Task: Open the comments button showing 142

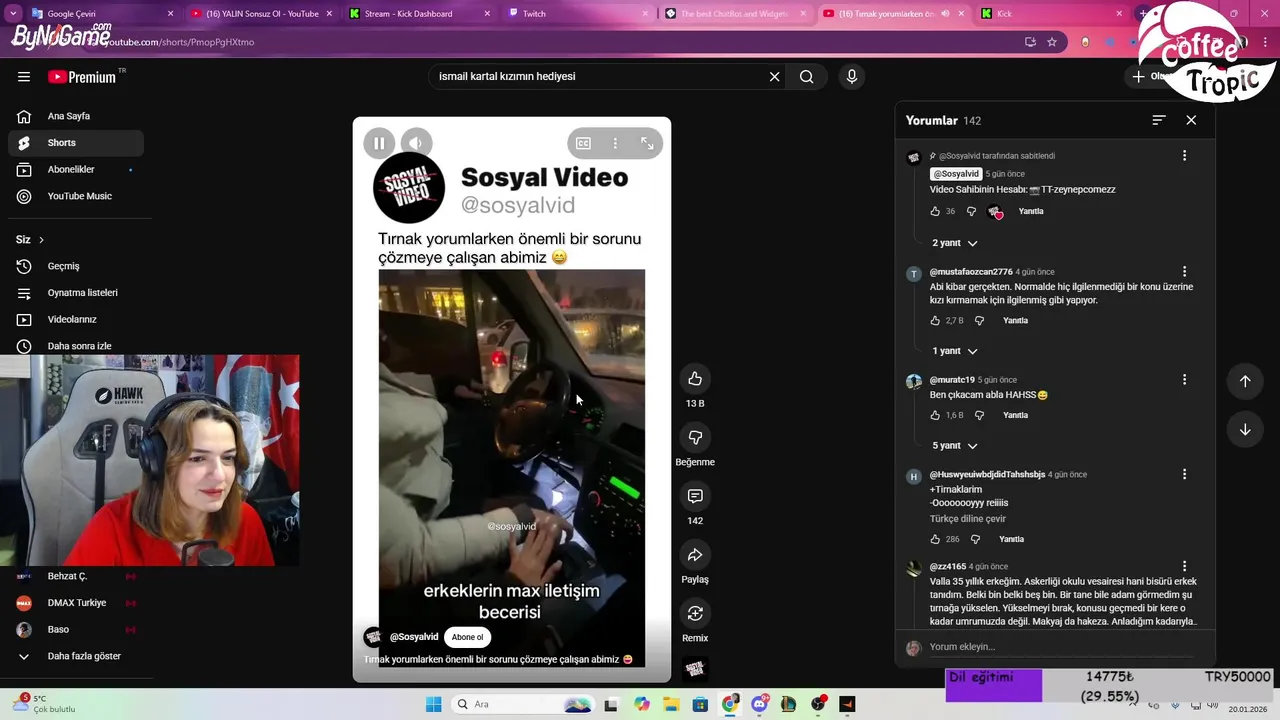Action: (x=695, y=496)
